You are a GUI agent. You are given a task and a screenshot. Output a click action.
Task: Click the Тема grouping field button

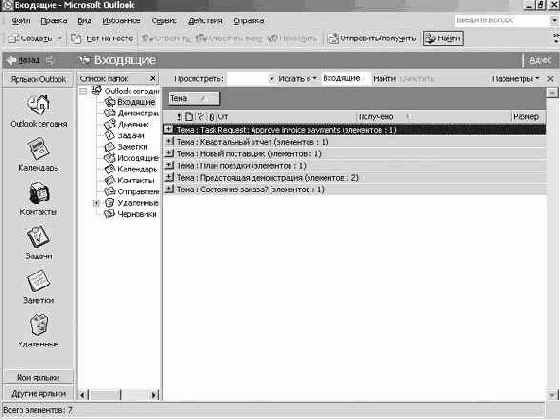tap(194, 99)
